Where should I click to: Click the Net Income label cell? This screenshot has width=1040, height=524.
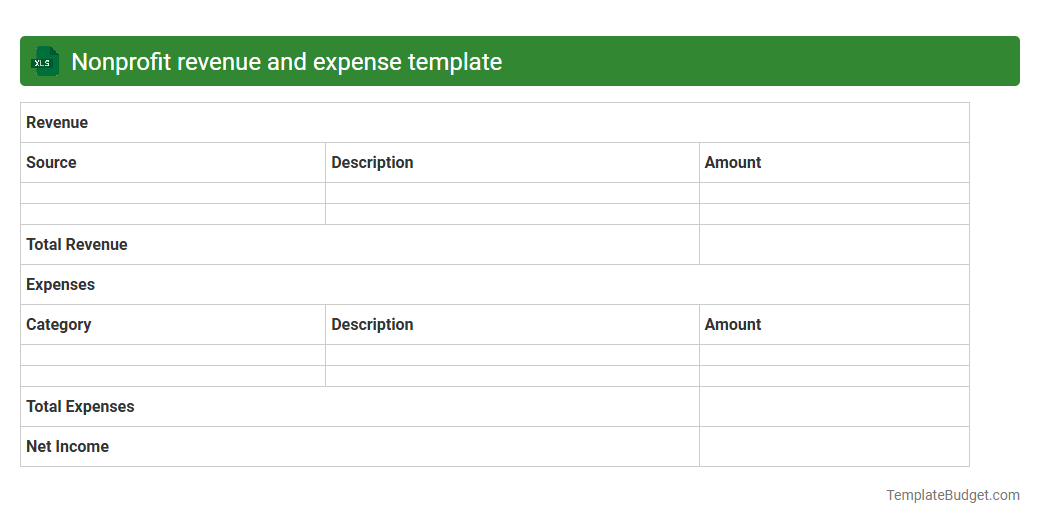click(359, 446)
